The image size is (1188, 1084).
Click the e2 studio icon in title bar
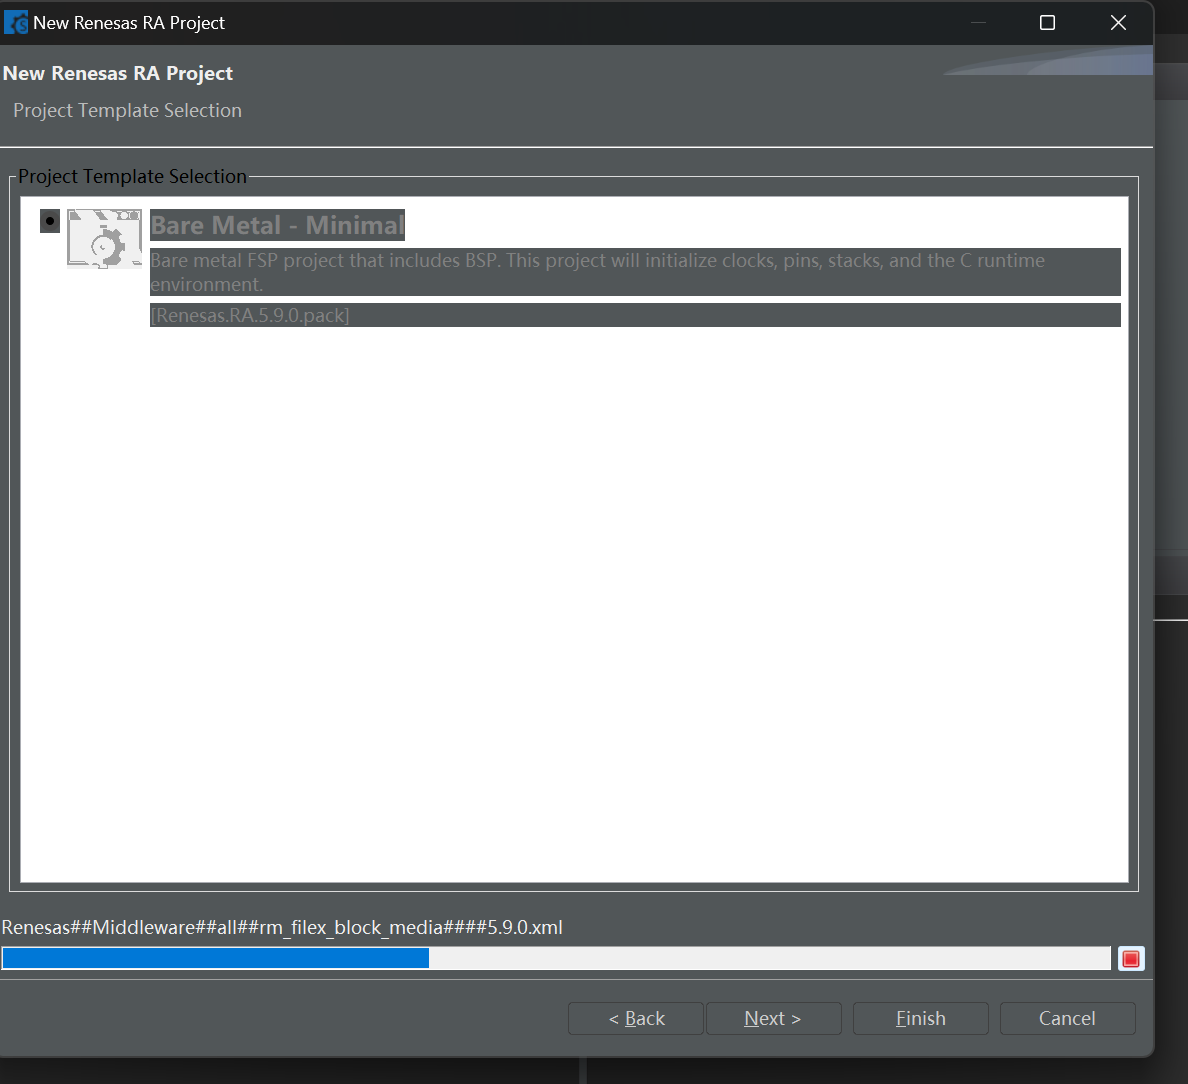16,23
